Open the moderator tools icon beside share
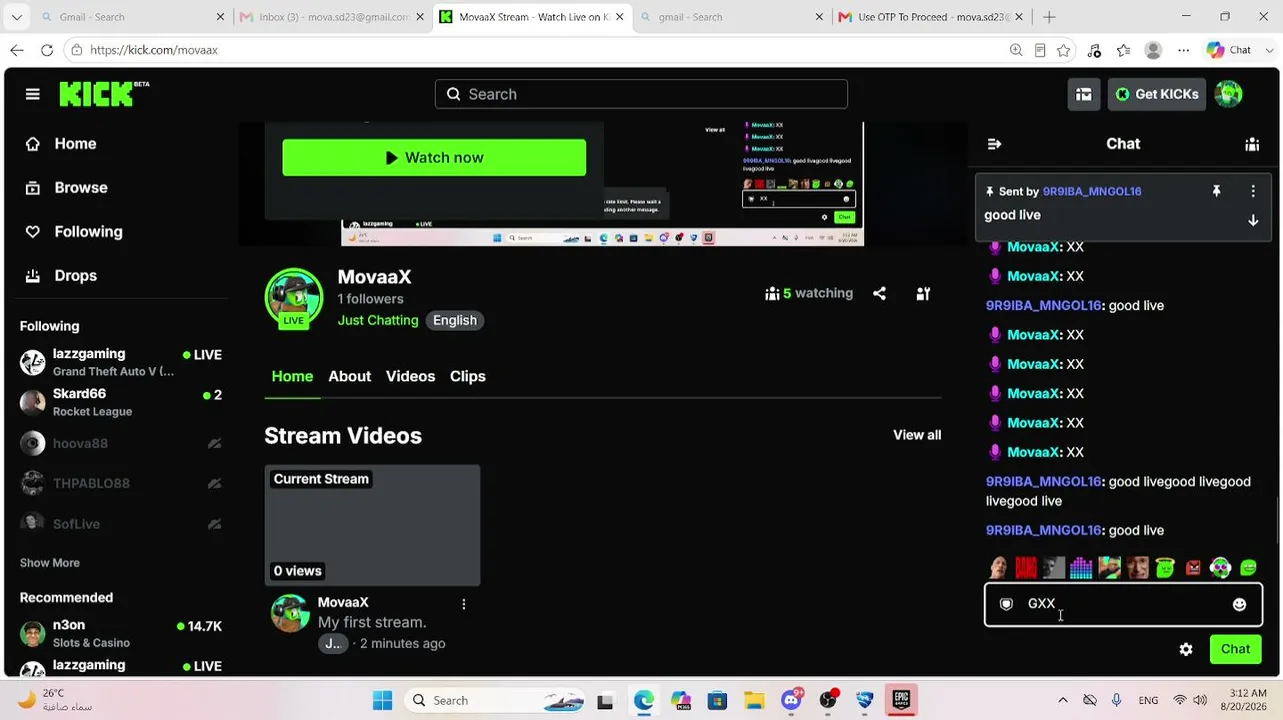This screenshot has height=720, width=1283. pyautogui.click(x=923, y=293)
